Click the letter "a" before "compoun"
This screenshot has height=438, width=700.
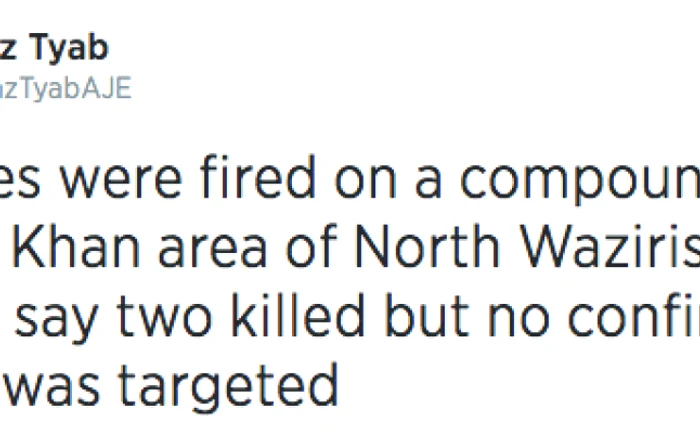pos(428,181)
